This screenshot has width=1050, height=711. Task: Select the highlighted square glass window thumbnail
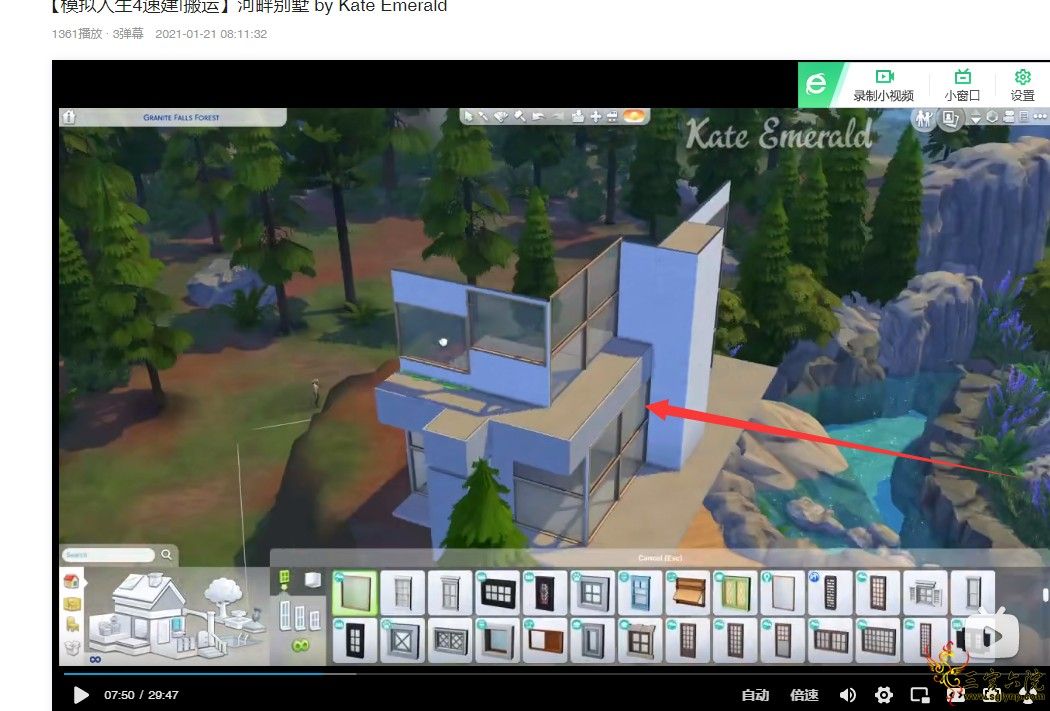coord(355,594)
